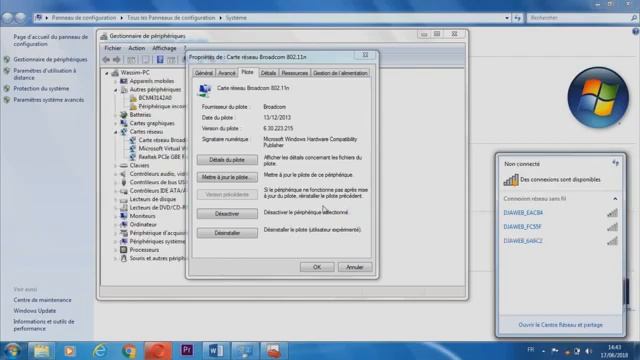Open Adobe Premiere from the taskbar
Screen dimensions: 640x360
click(x=187, y=350)
